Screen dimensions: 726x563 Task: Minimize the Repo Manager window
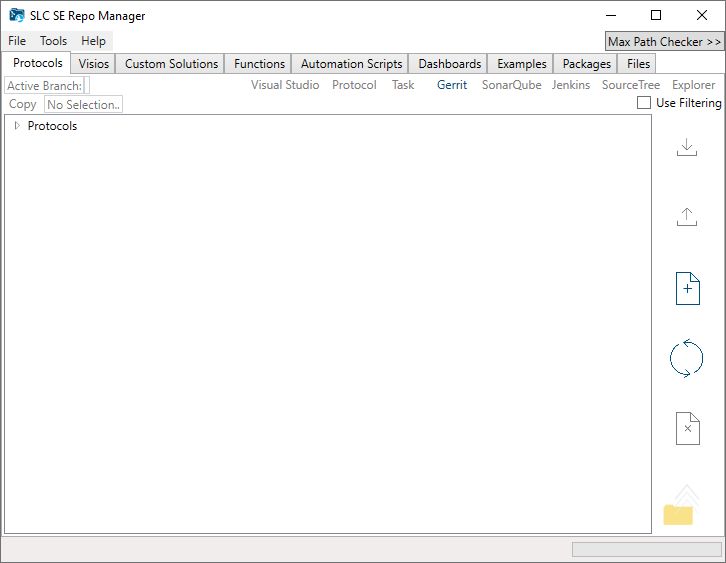[x=611, y=15]
